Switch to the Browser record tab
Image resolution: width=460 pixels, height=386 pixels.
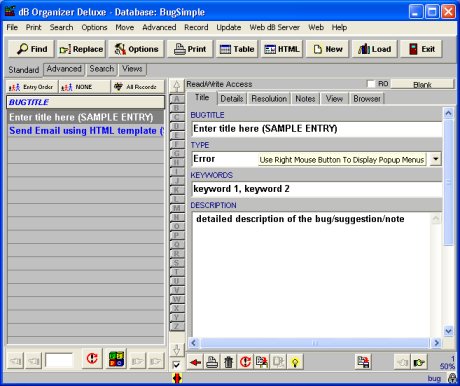[x=367, y=99]
